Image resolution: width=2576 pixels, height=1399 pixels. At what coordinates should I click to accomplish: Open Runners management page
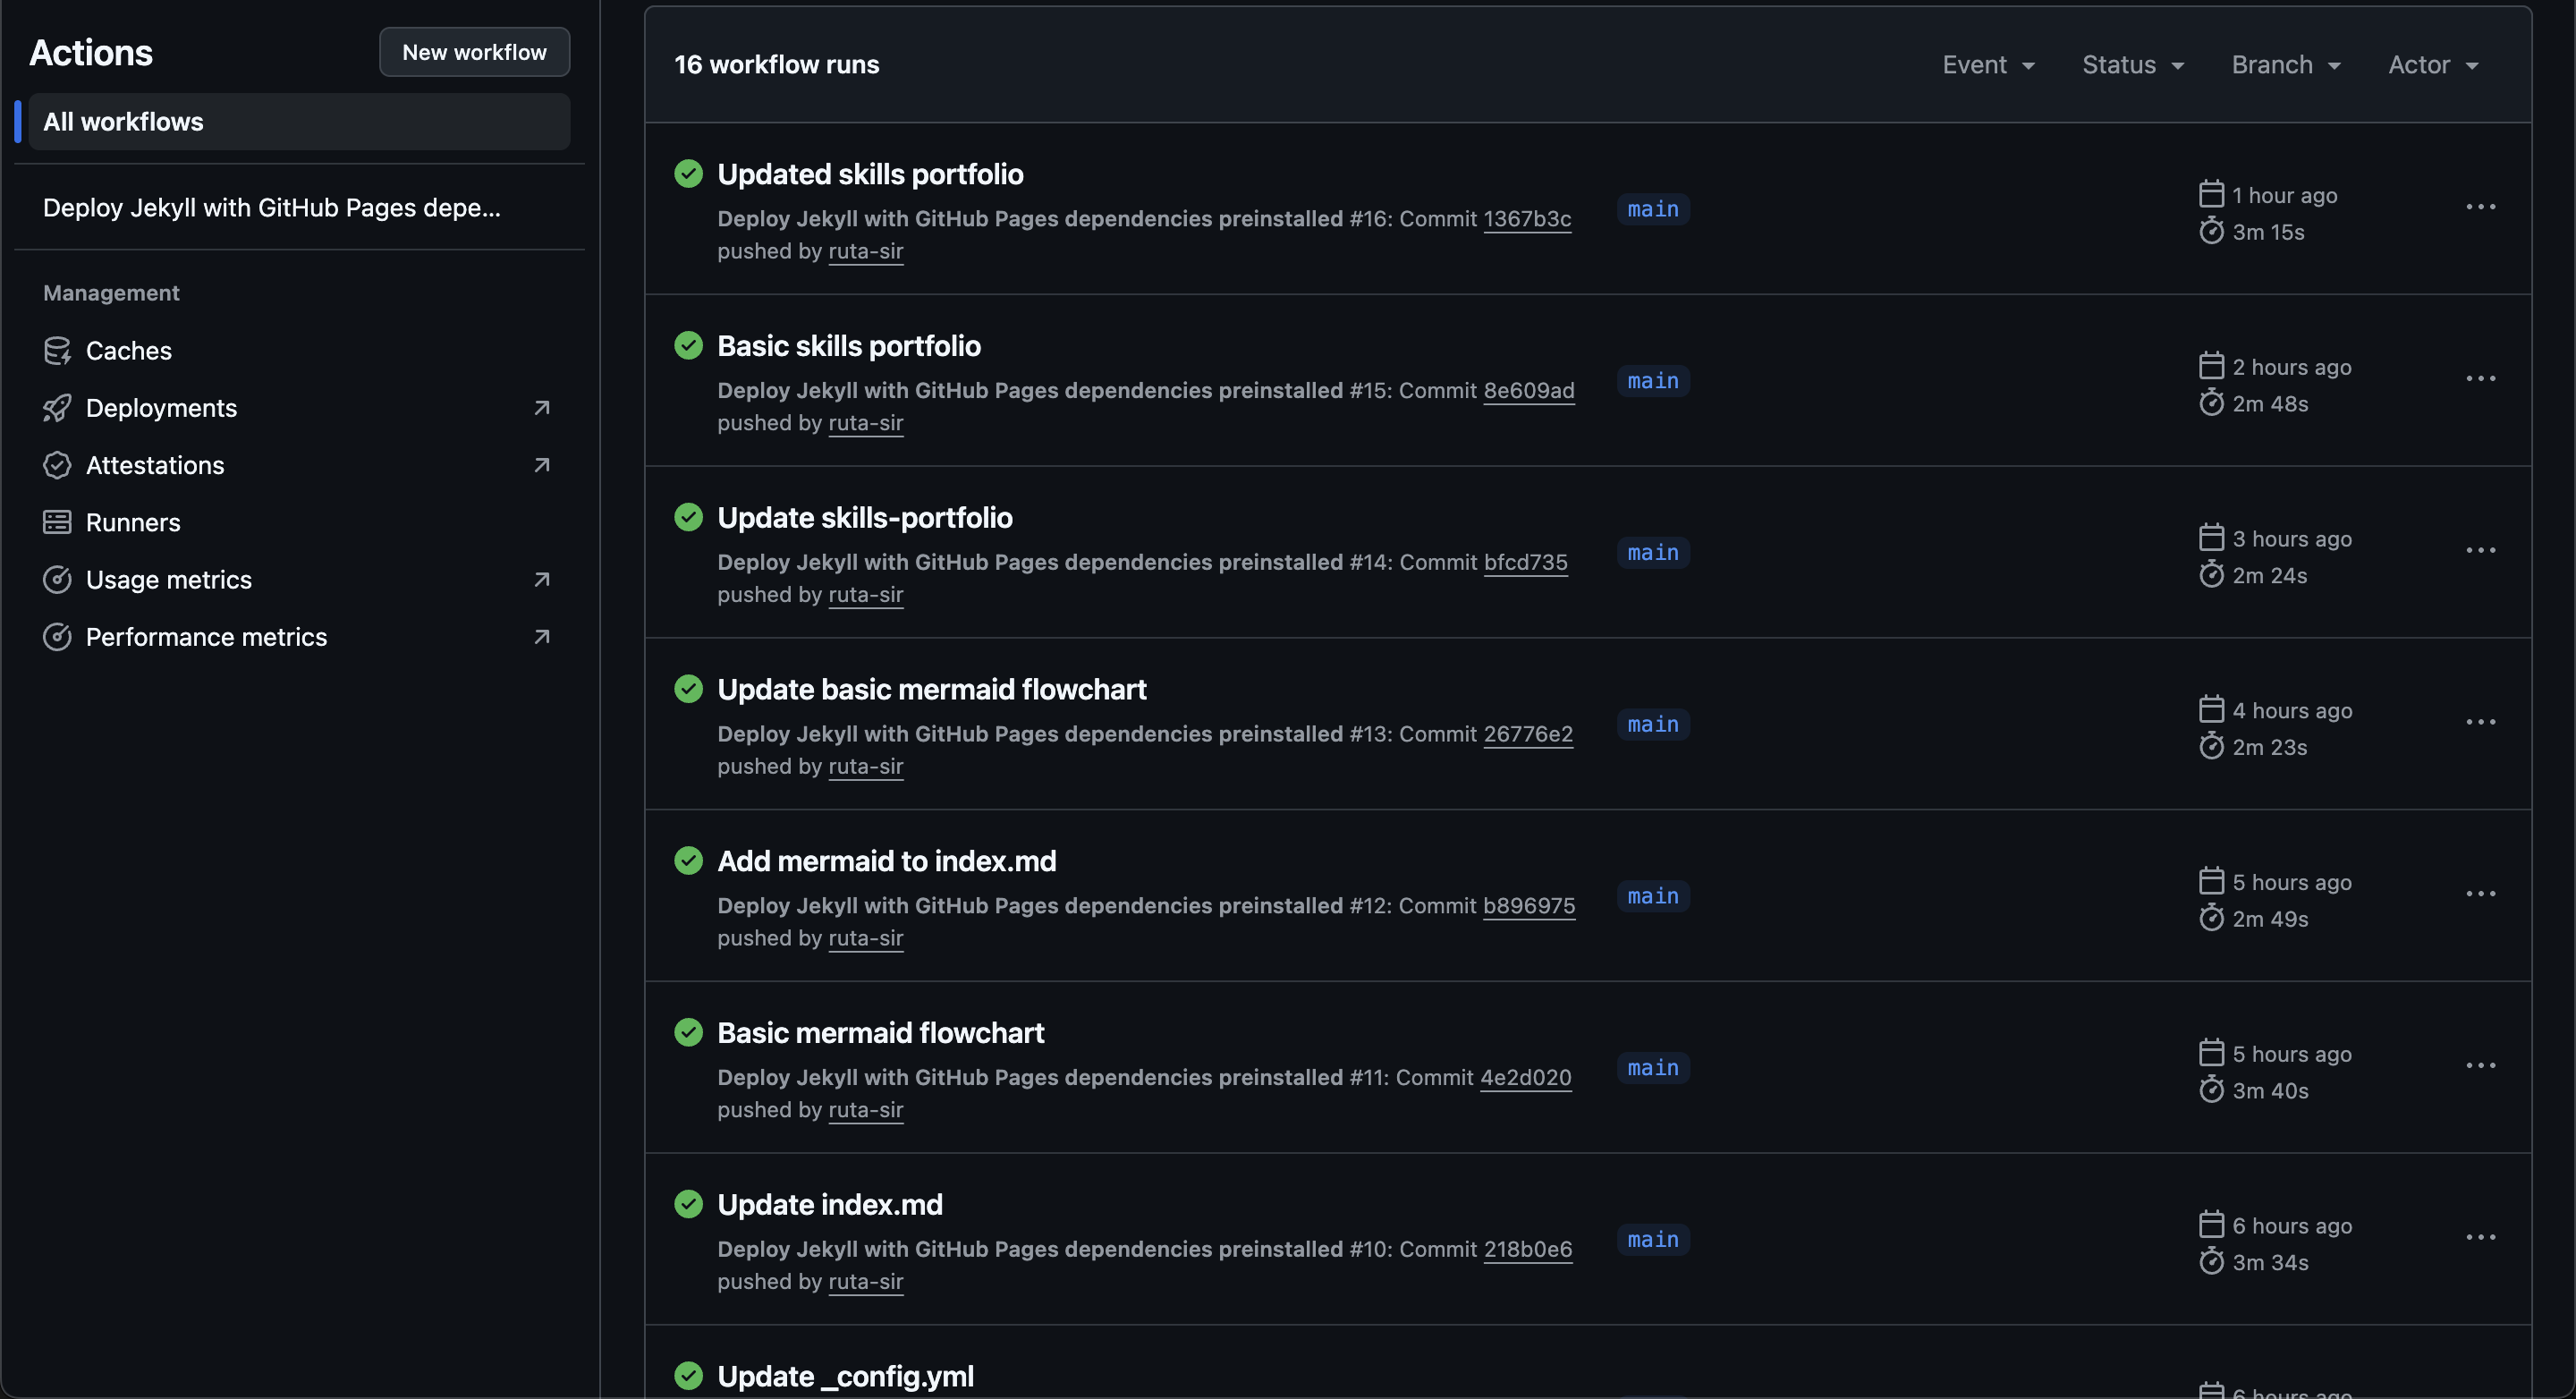tap(299, 522)
